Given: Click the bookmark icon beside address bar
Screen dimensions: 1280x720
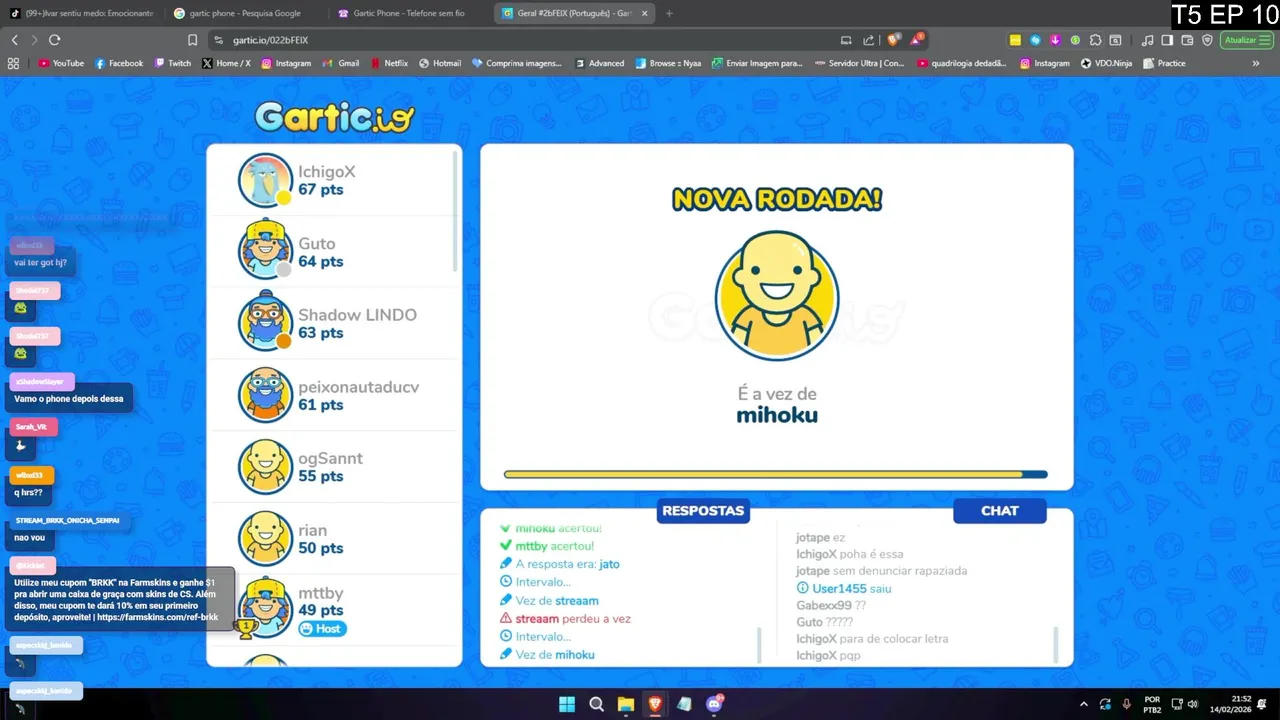Looking at the screenshot, I should pyautogui.click(x=193, y=40).
